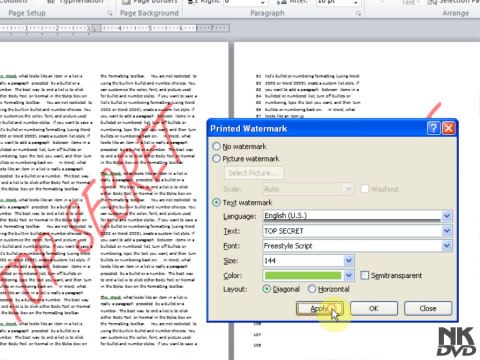Select the Text watermark radio button
Screen dimensions: 480x360
tap(216, 202)
